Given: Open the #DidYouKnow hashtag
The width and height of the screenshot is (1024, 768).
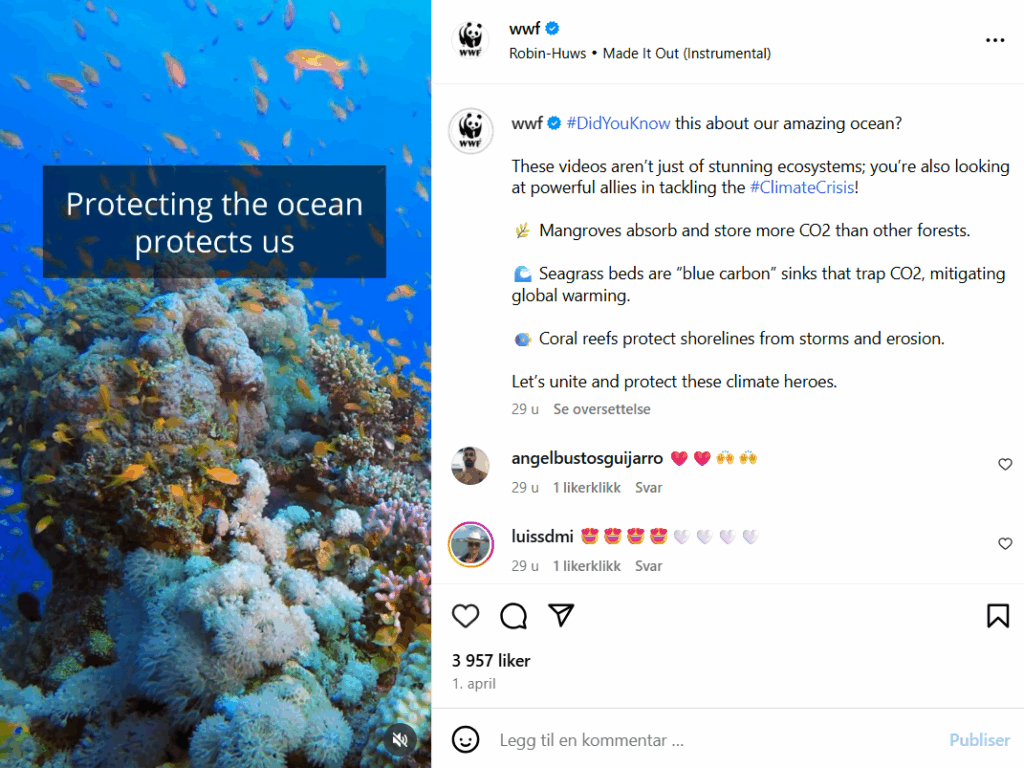Looking at the screenshot, I should tap(618, 123).
